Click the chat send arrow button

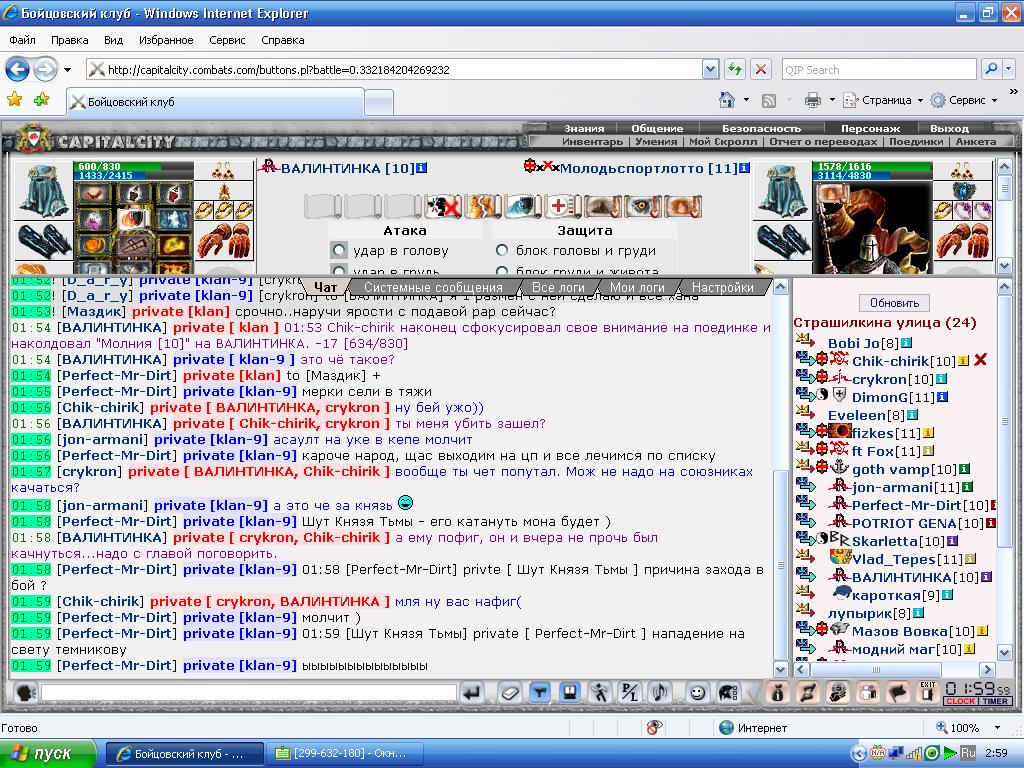click(472, 692)
